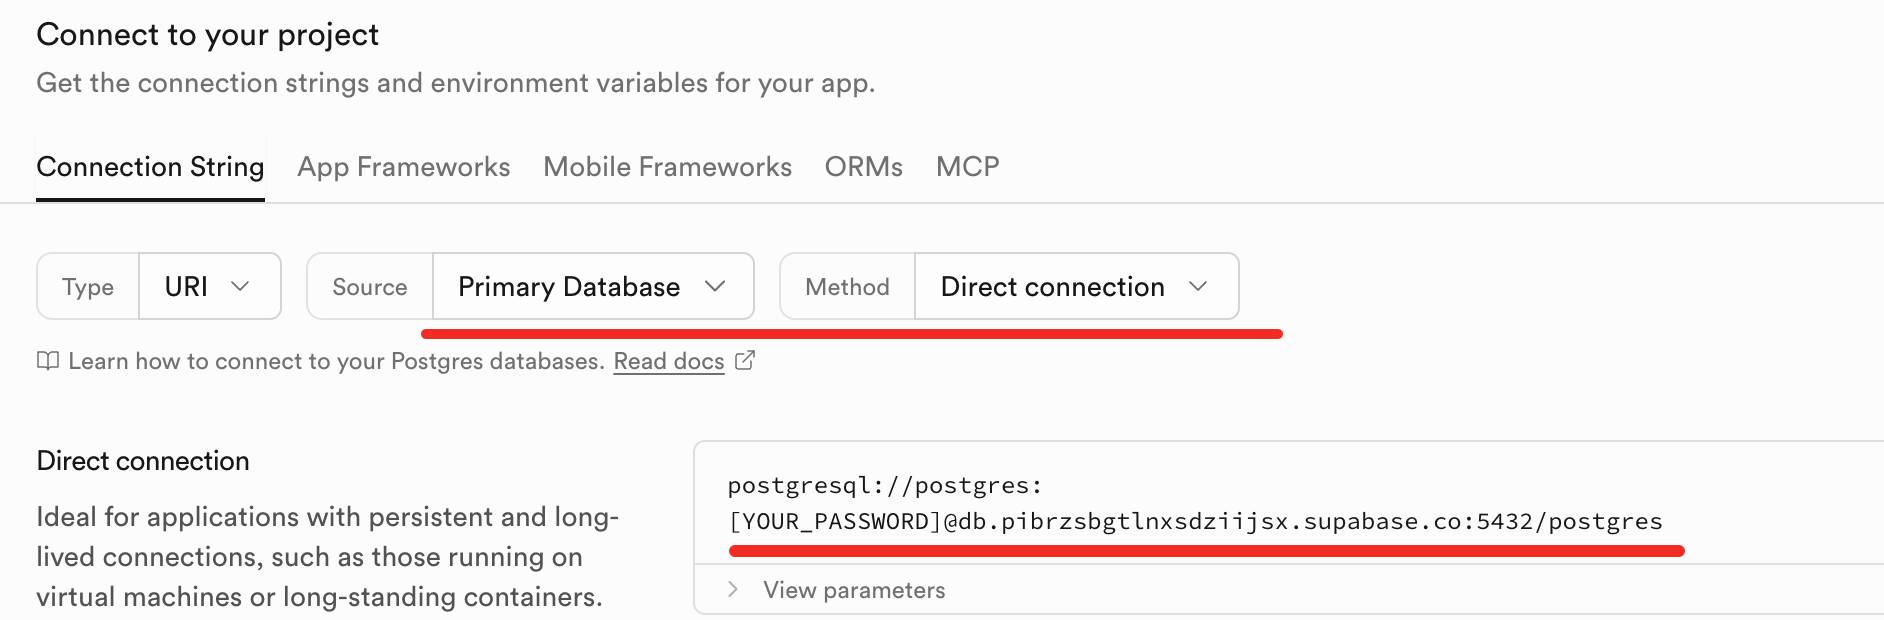Click the book icon beside Learn how

coord(47,361)
